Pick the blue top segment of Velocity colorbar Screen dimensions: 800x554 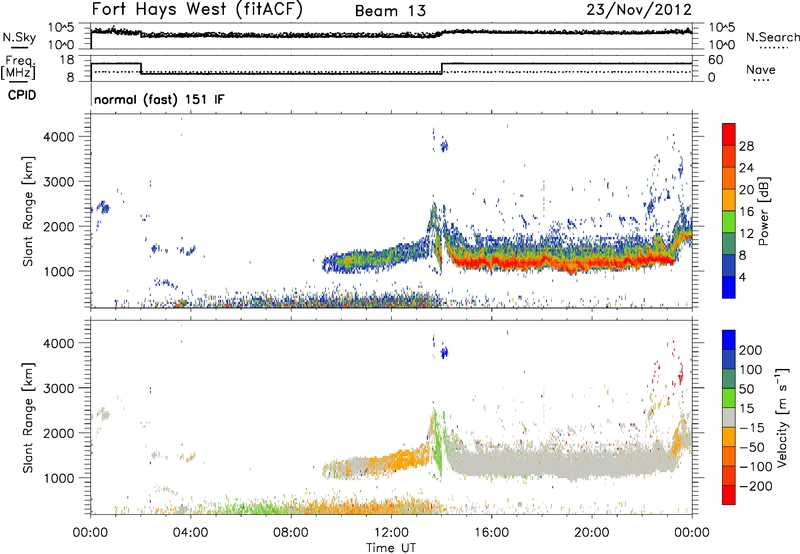(x=729, y=340)
